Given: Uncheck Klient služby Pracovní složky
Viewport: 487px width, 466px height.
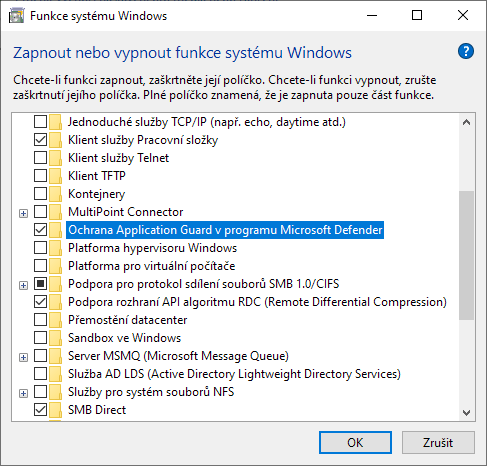Looking at the screenshot, I should click(40, 140).
